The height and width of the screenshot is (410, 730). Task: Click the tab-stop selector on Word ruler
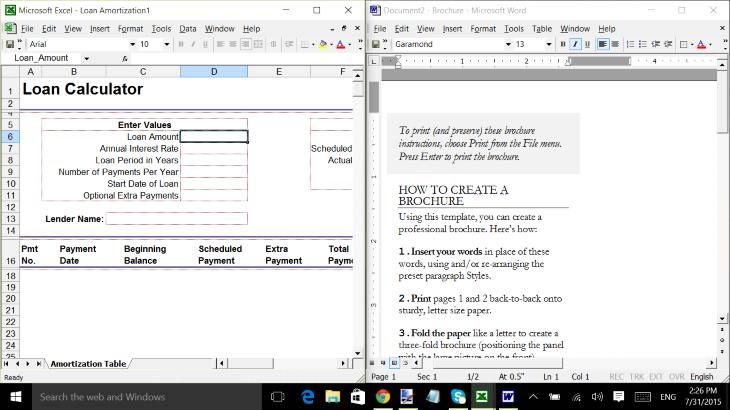374,61
